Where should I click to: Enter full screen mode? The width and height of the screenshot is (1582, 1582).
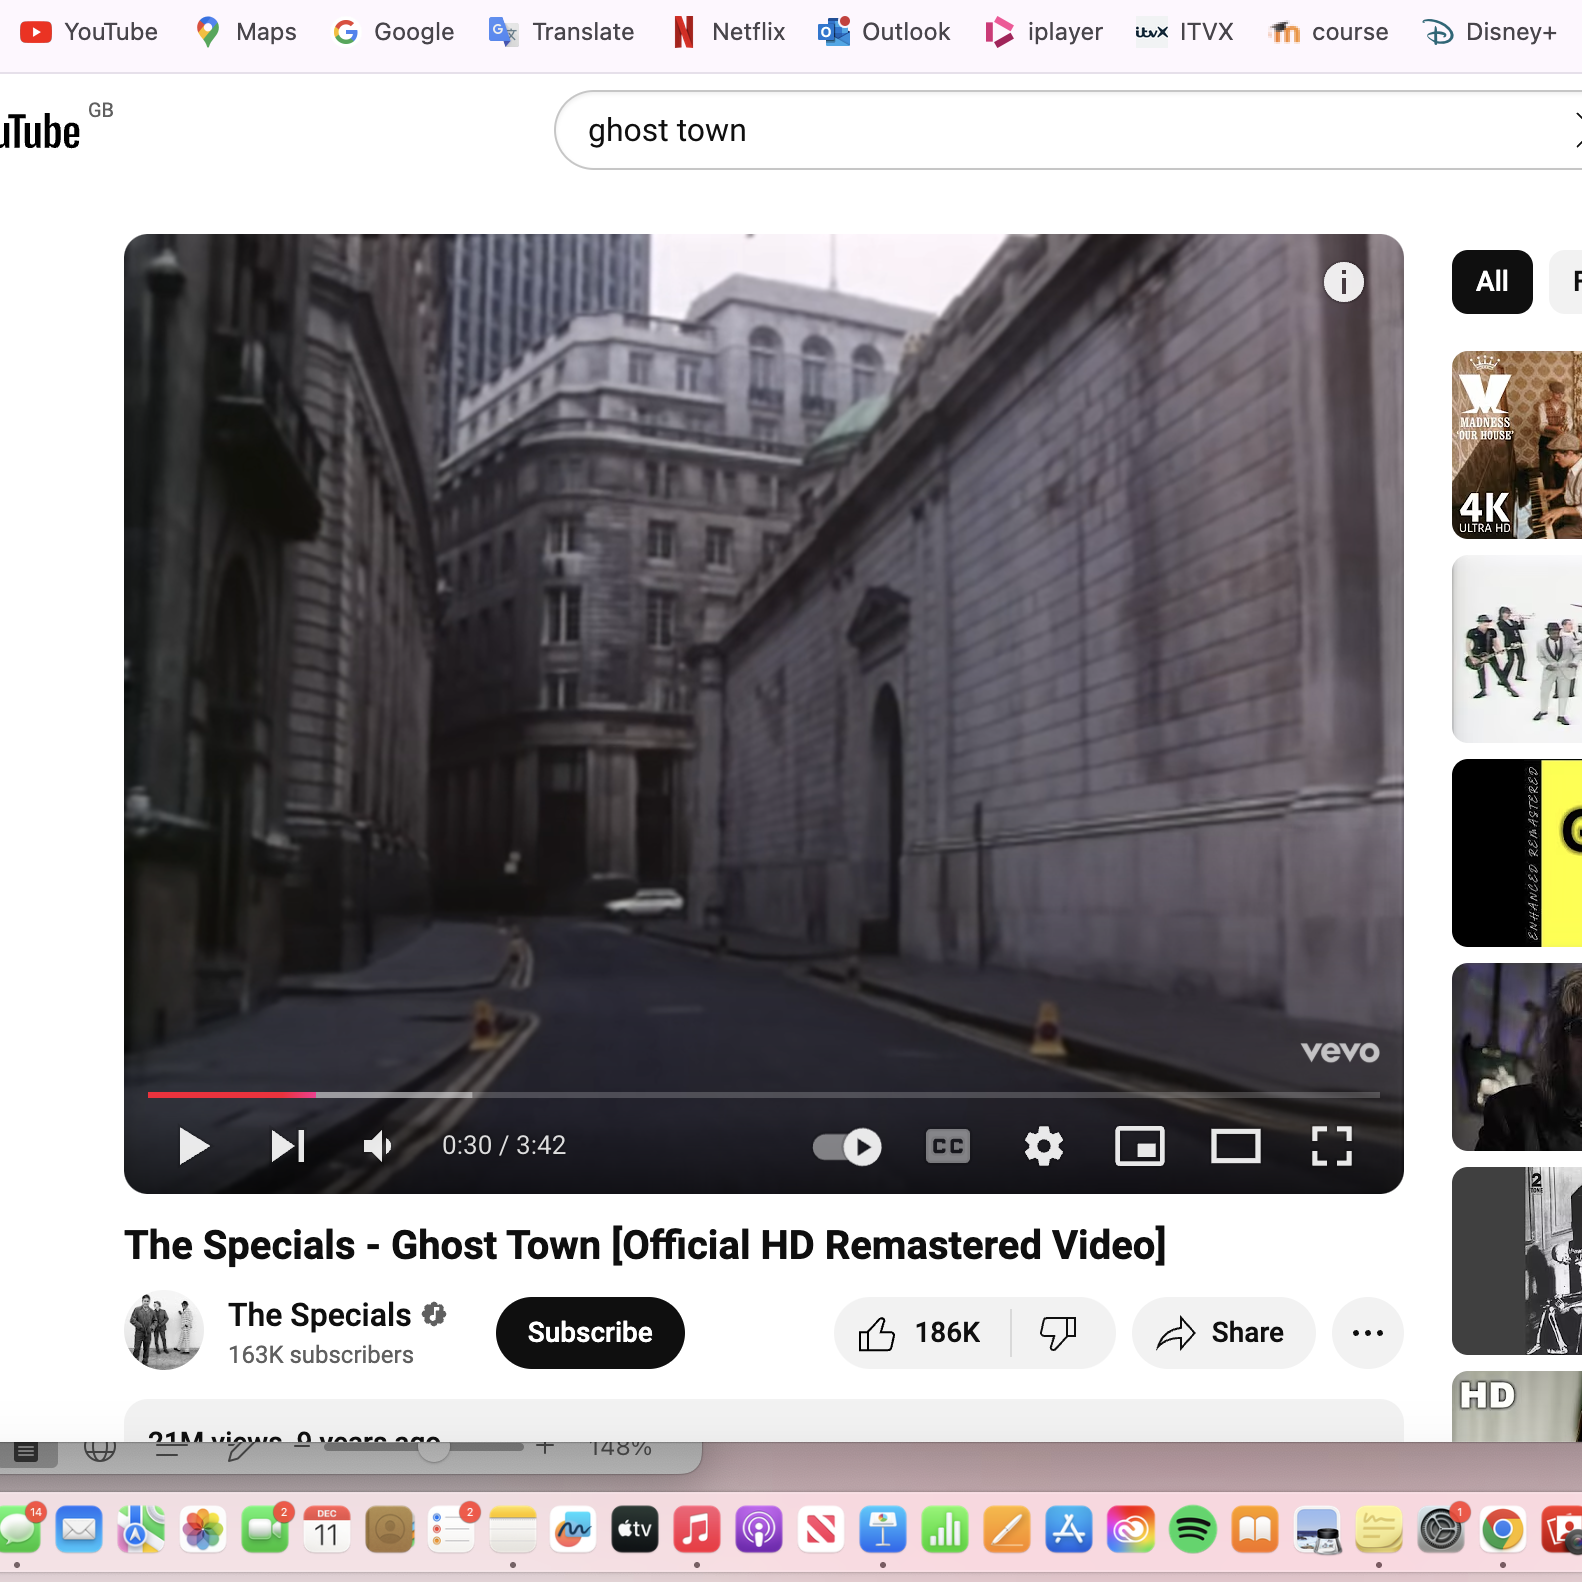[x=1331, y=1146]
